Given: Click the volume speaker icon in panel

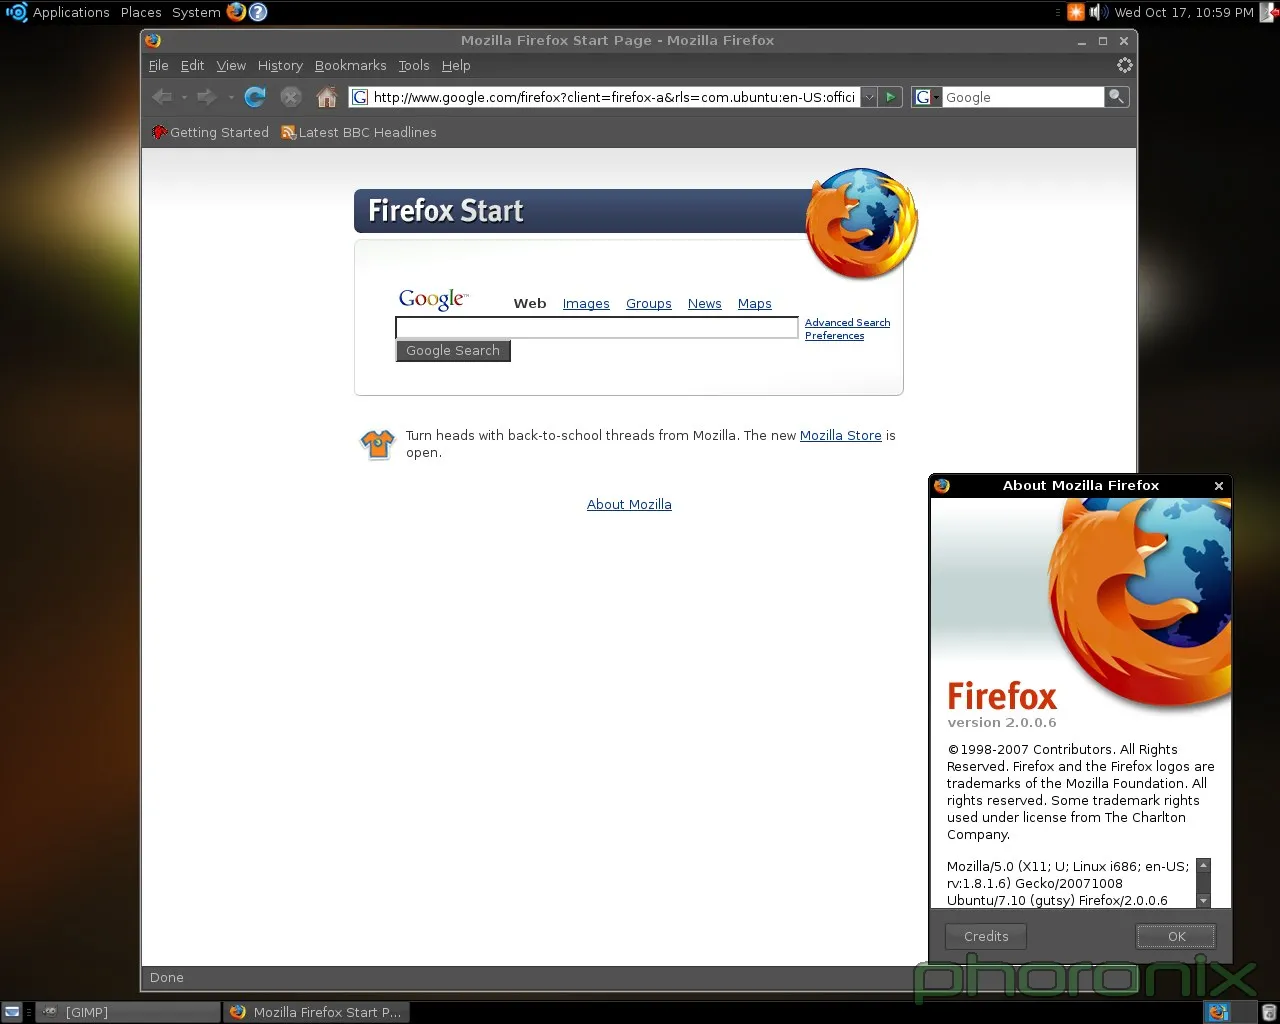Looking at the screenshot, I should [1098, 12].
